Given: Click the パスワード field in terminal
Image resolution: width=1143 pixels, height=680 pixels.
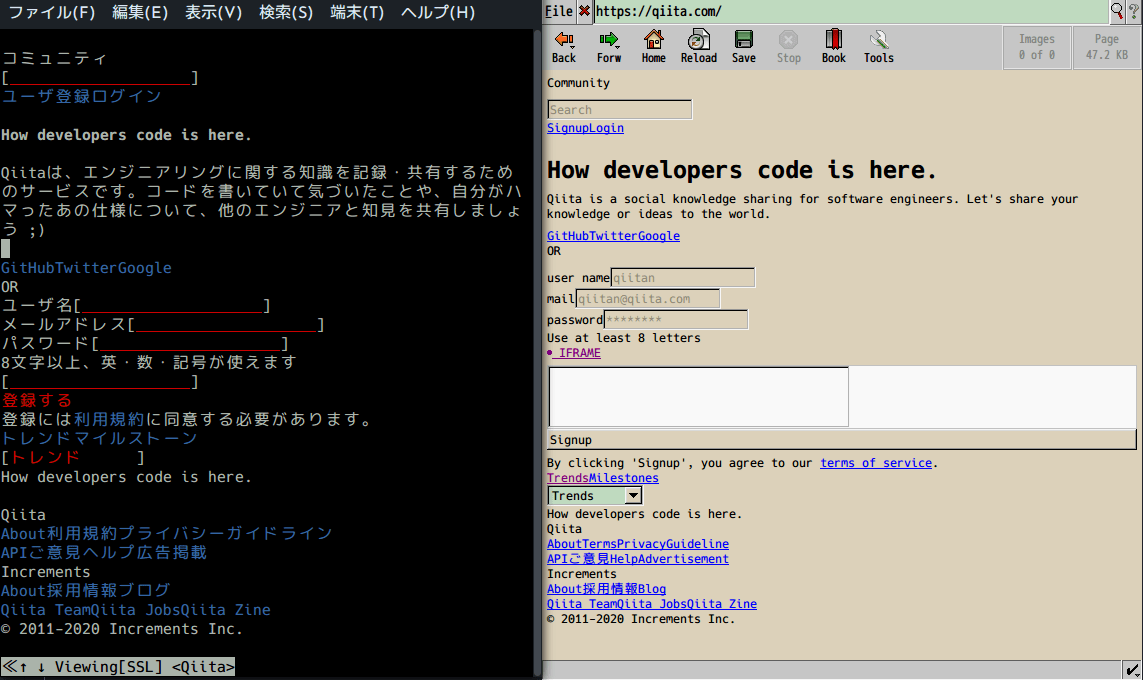Looking at the screenshot, I should click(190, 343).
